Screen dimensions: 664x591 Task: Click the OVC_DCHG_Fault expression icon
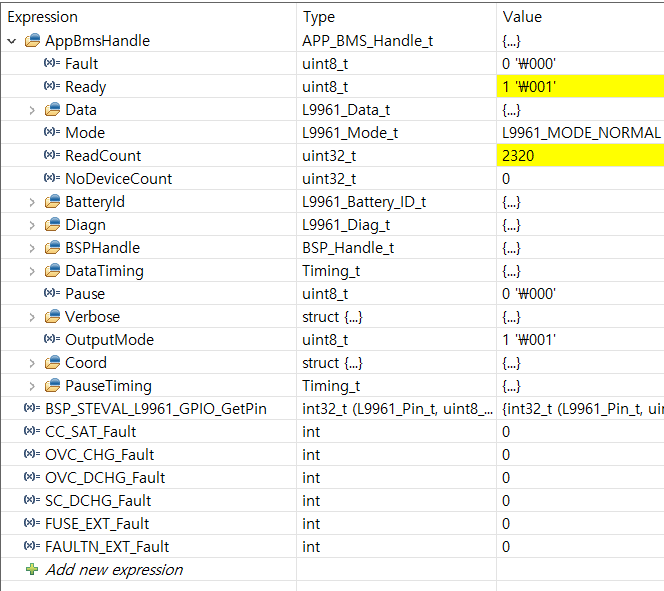pos(32,477)
